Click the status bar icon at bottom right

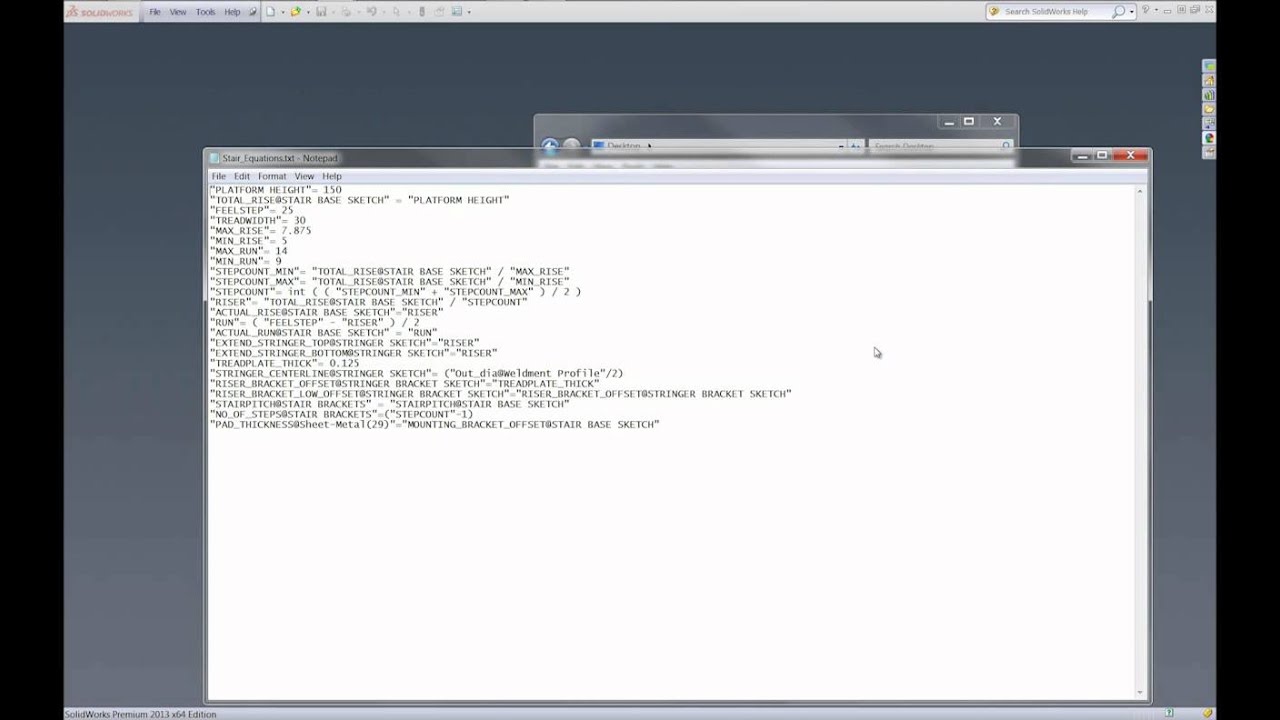click(x=1208, y=713)
